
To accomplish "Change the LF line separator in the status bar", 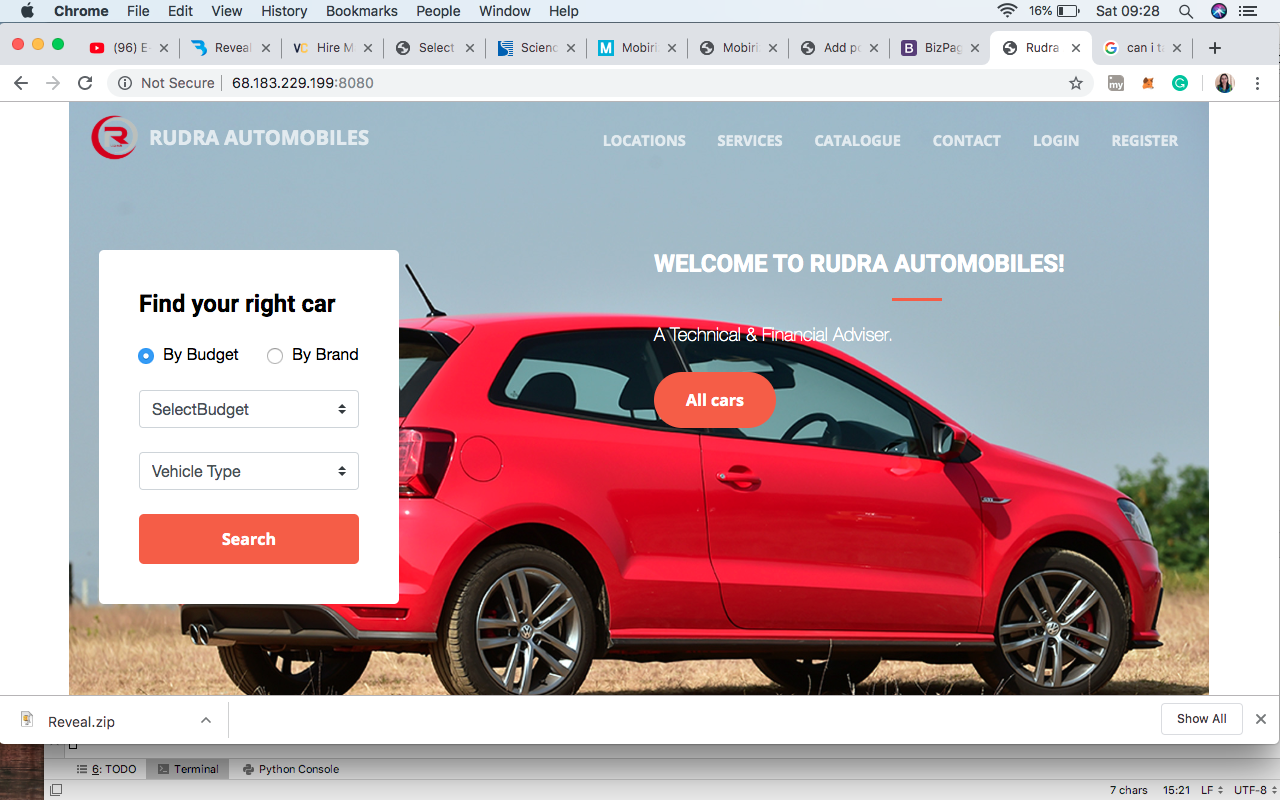I will click(1211, 790).
